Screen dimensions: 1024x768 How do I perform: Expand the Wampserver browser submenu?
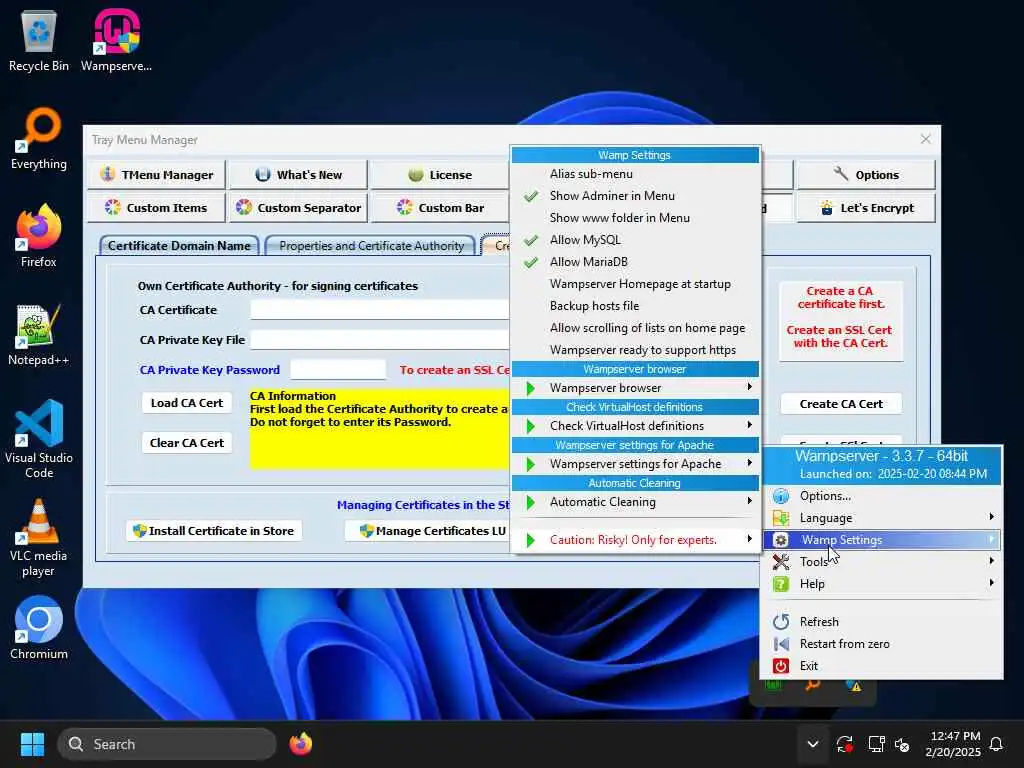(x=635, y=388)
